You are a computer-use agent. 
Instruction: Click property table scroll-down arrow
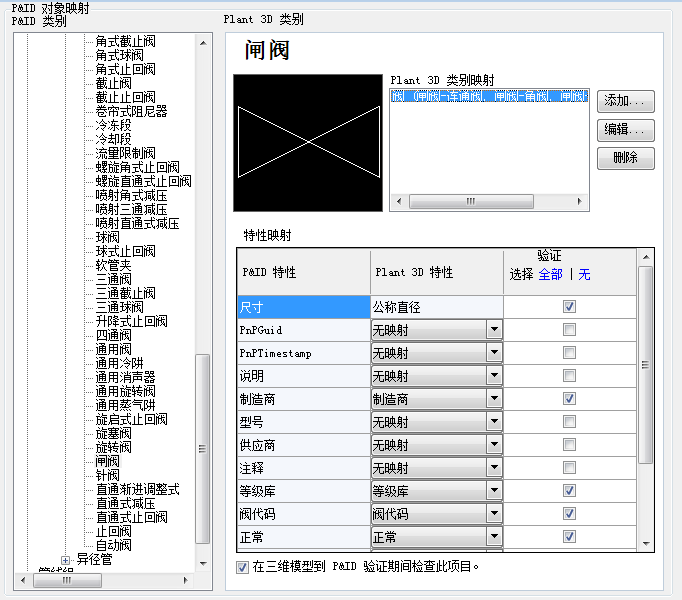pyautogui.click(x=646, y=543)
